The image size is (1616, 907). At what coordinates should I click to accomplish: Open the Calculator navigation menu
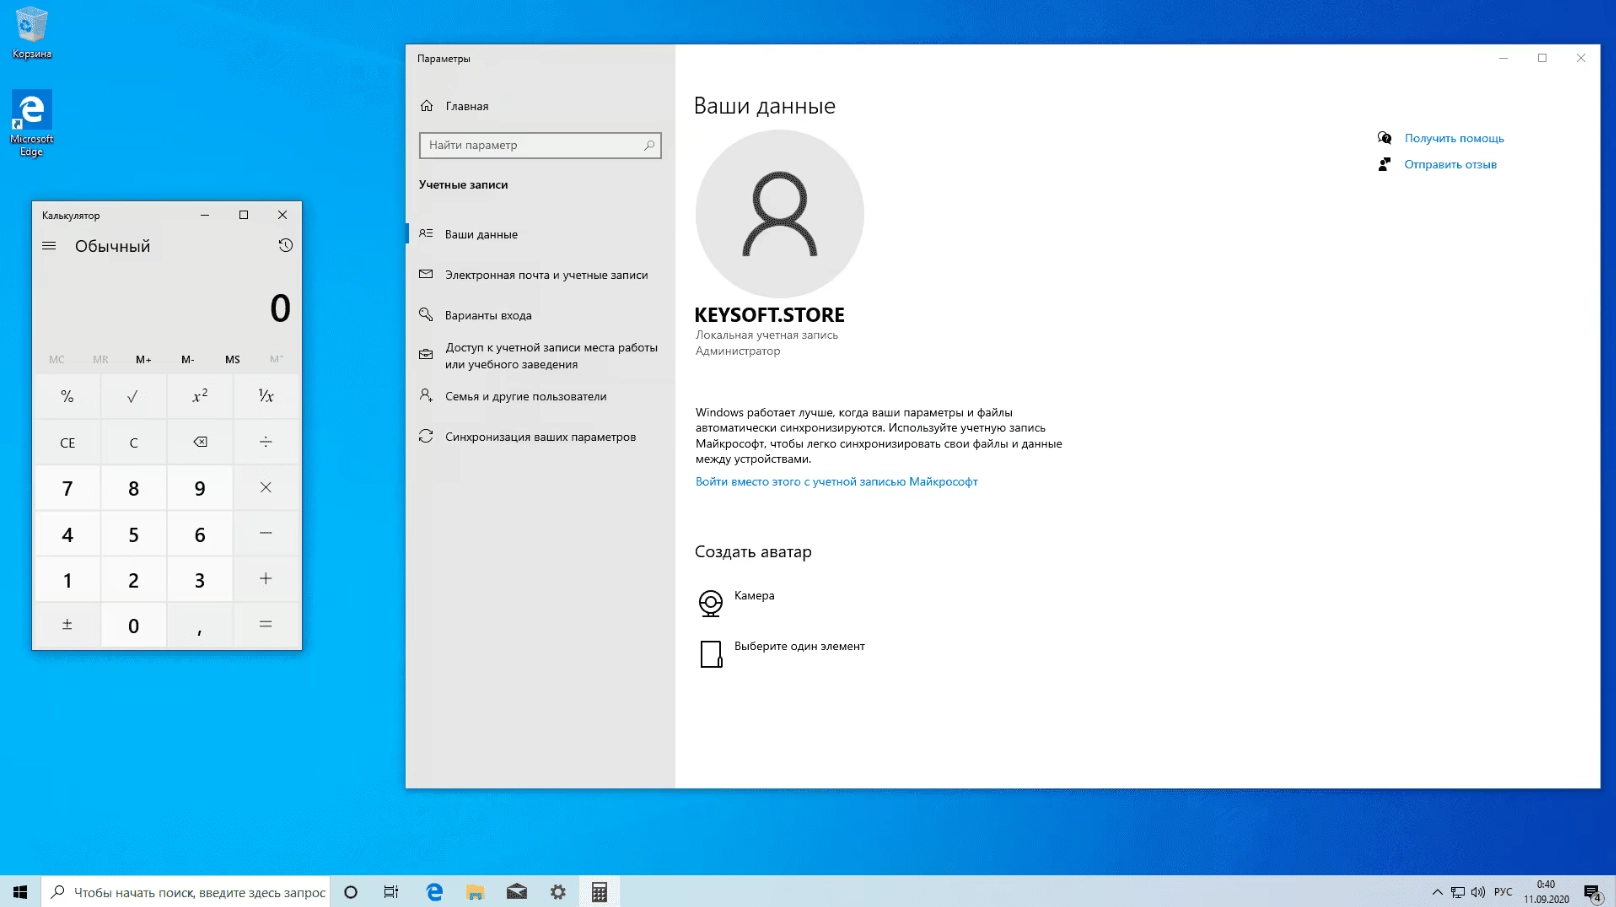point(48,245)
